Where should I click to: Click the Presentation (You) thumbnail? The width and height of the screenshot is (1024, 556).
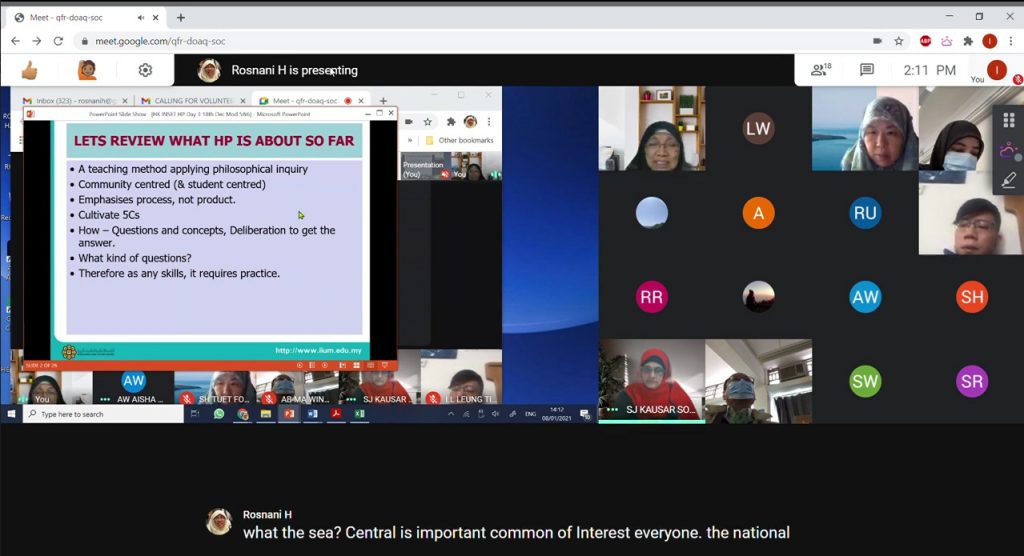[424, 166]
